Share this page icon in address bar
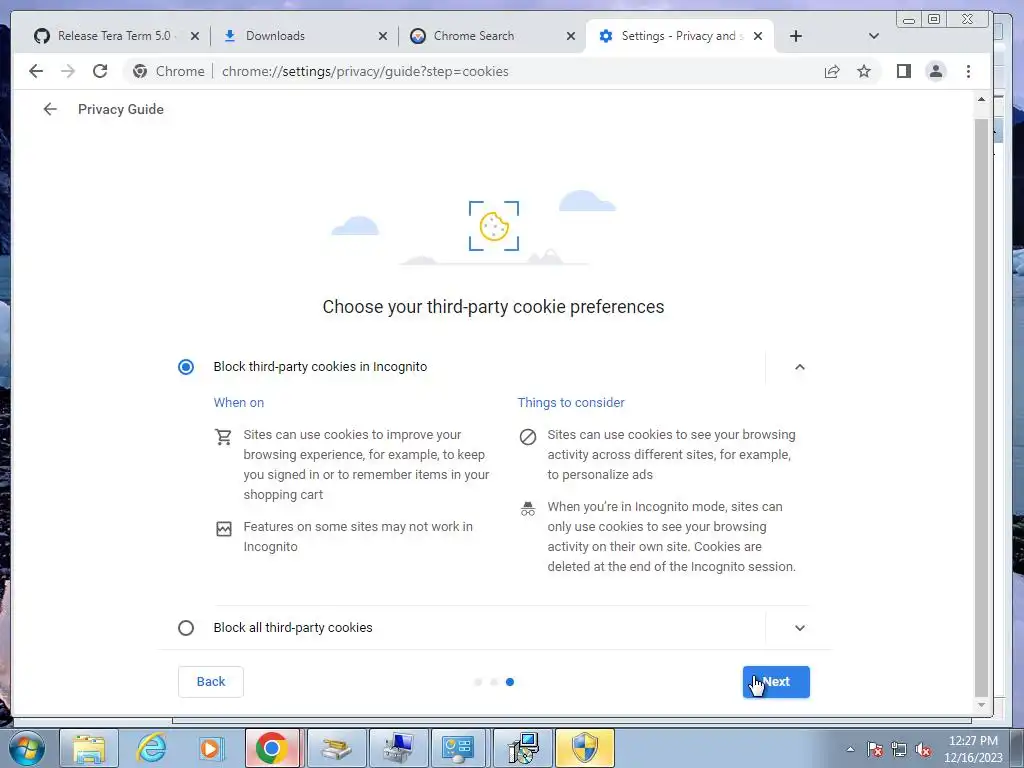Screen dimensions: 1024x768 pos(832,71)
